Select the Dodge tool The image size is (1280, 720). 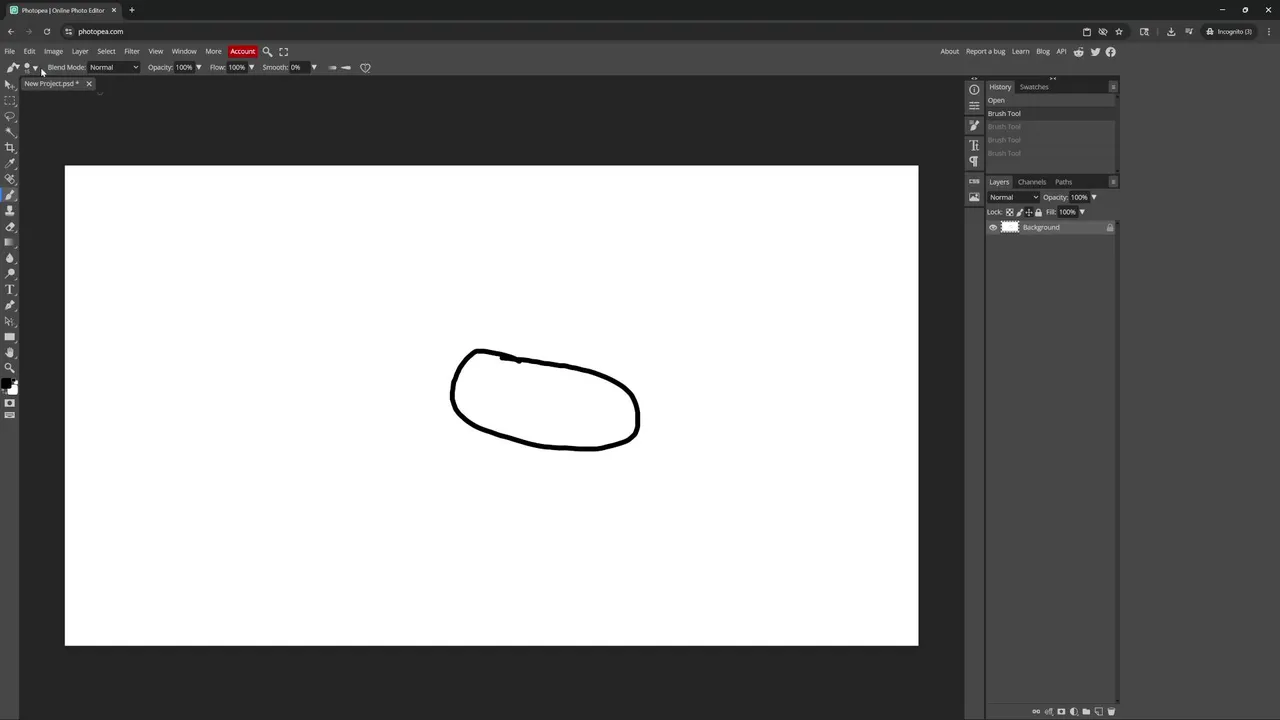point(10,274)
